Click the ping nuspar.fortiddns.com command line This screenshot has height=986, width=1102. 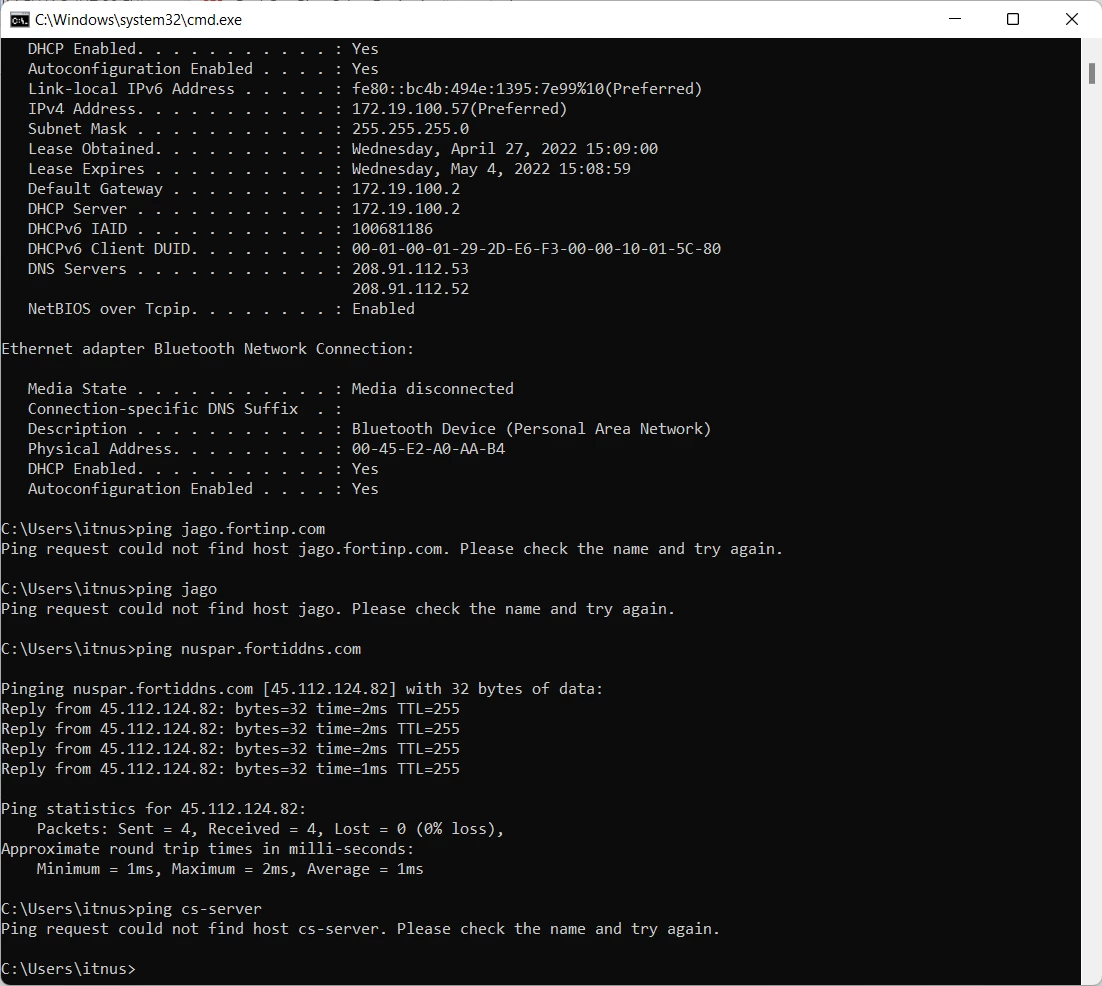click(181, 649)
